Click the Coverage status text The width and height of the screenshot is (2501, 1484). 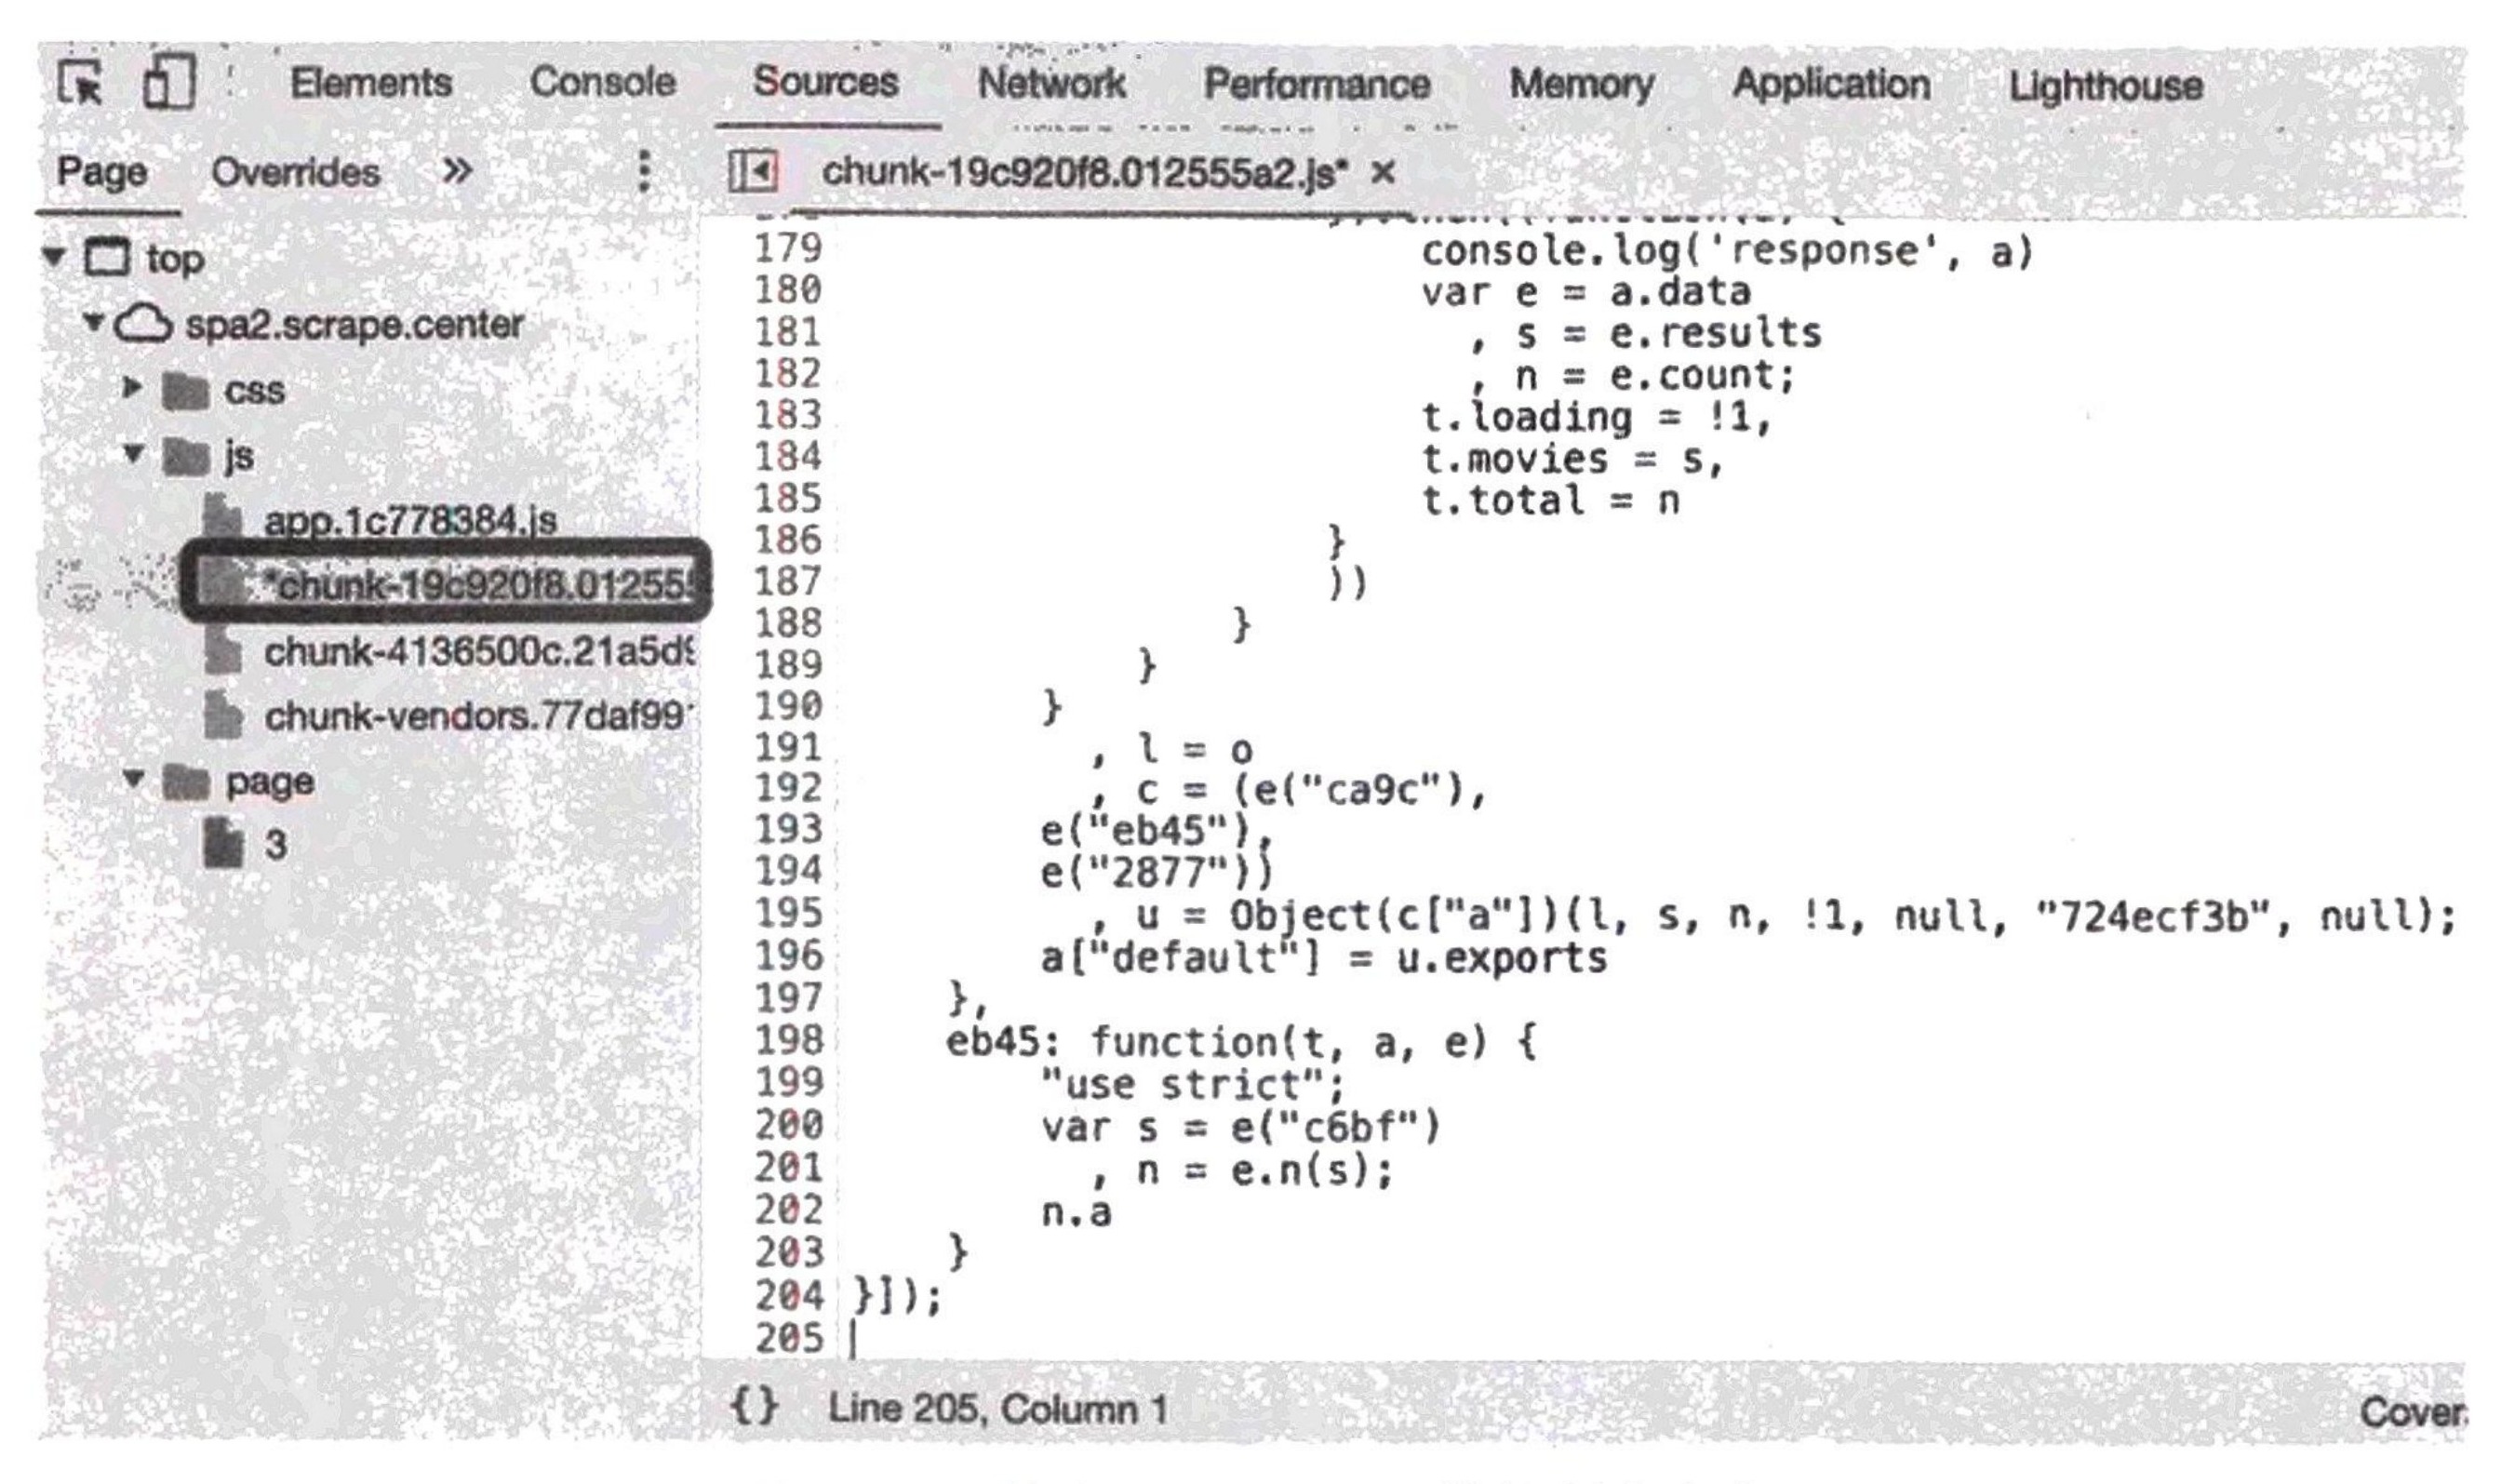(2413, 1411)
